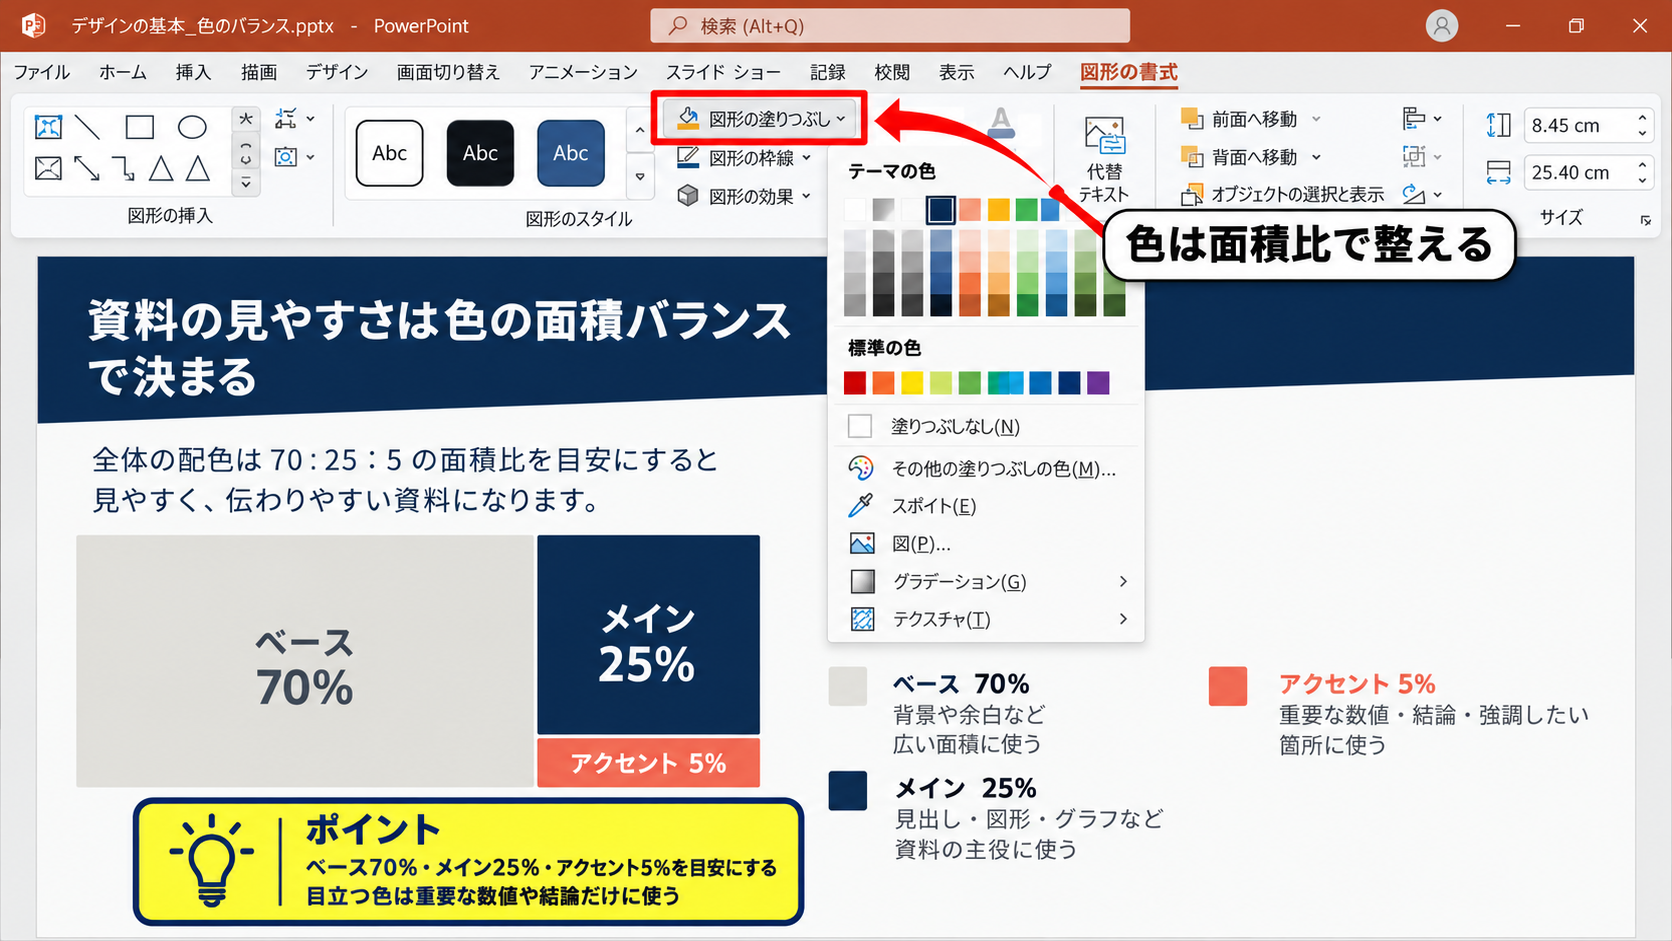
Task: Expand the shapes gallery list
Action: (x=245, y=183)
